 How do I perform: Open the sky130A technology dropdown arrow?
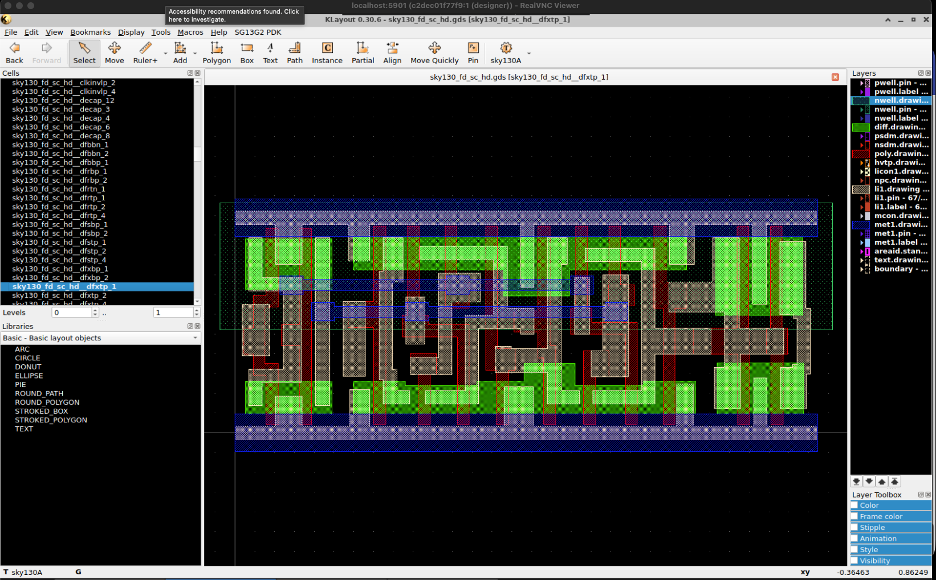coord(529,52)
